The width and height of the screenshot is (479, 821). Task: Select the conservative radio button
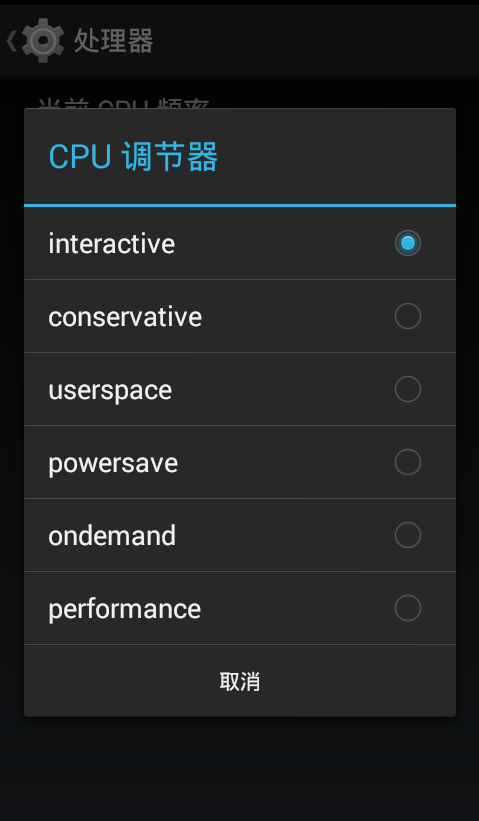tap(407, 316)
